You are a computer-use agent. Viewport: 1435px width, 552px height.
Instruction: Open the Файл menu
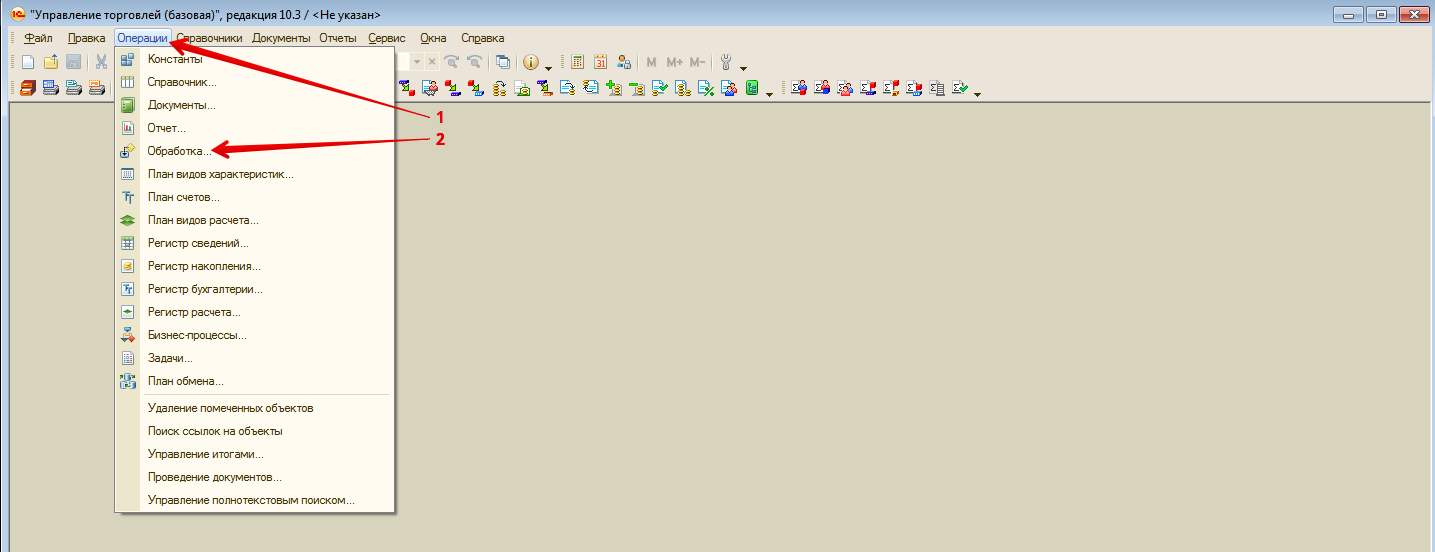(38, 38)
